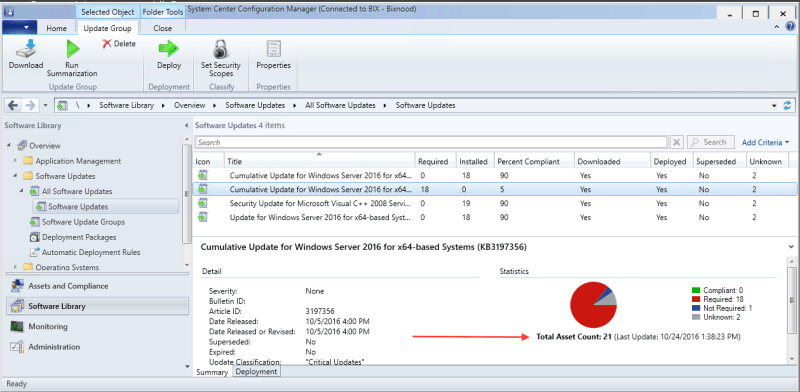Sort by the Percent Compliant column
Screen dimensions: 800x392
pos(534,161)
